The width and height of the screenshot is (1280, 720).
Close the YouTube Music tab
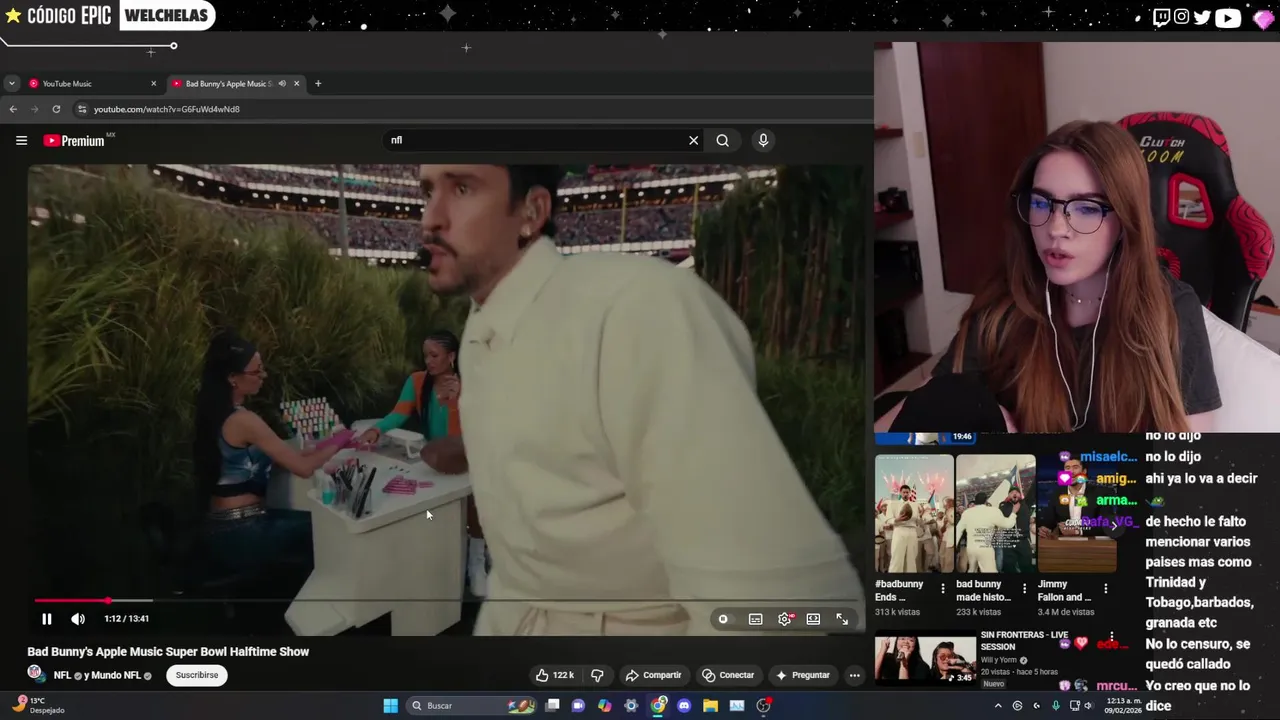coord(153,84)
